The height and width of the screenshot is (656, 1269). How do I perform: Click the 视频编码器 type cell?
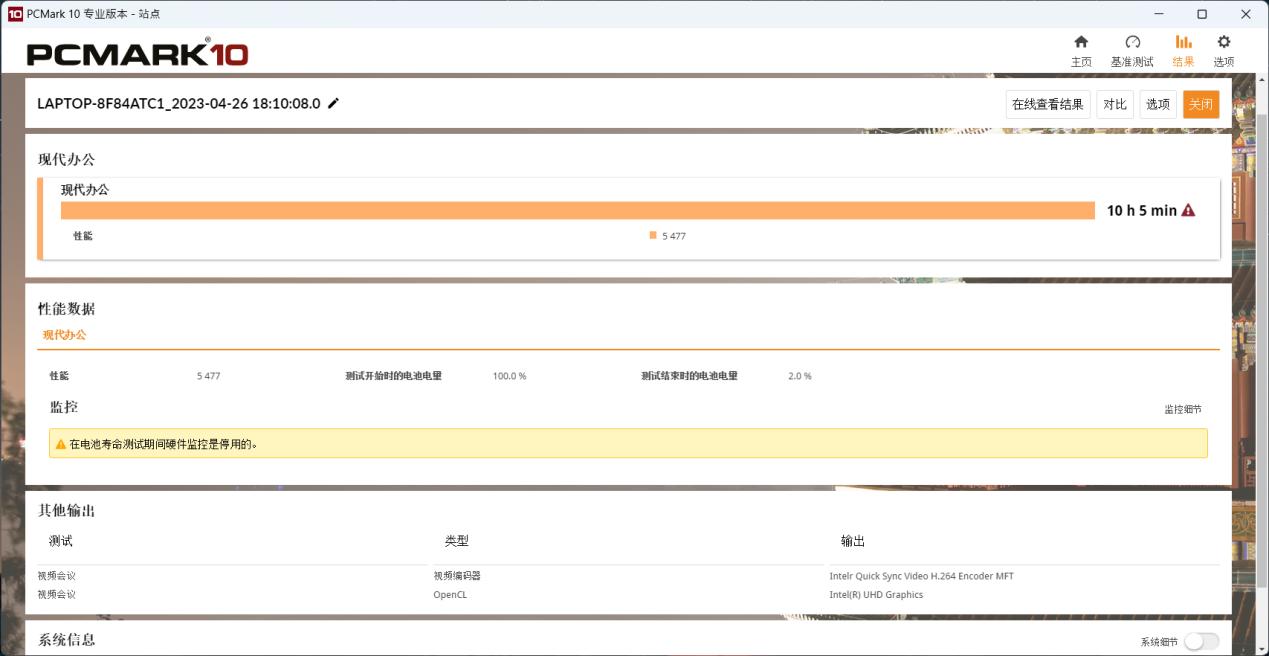click(x=457, y=576)
